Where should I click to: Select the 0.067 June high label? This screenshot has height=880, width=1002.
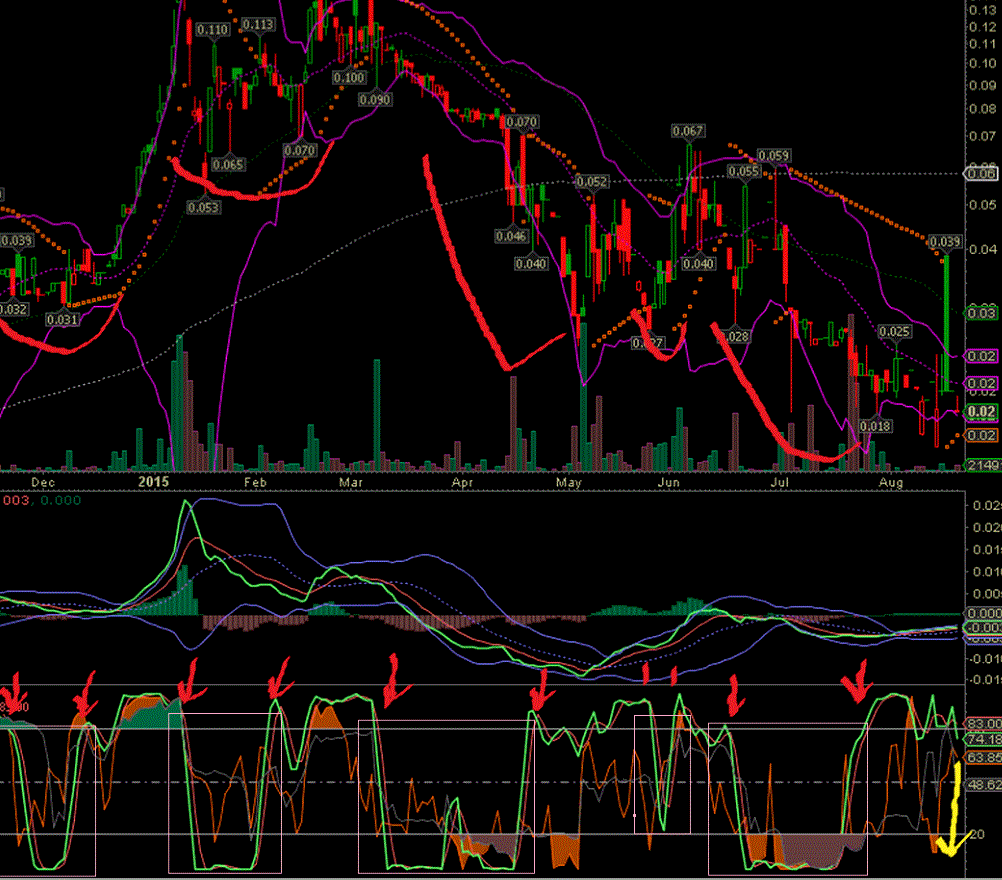pyautogui.click(x=688, y=131)
